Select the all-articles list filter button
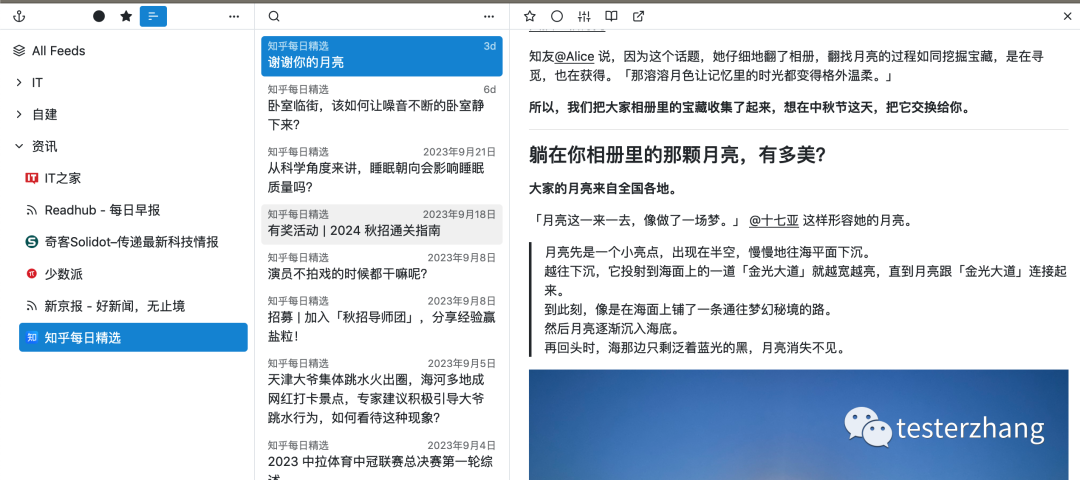This screenshot has height=480, width=1080. (x=153, y=17)
